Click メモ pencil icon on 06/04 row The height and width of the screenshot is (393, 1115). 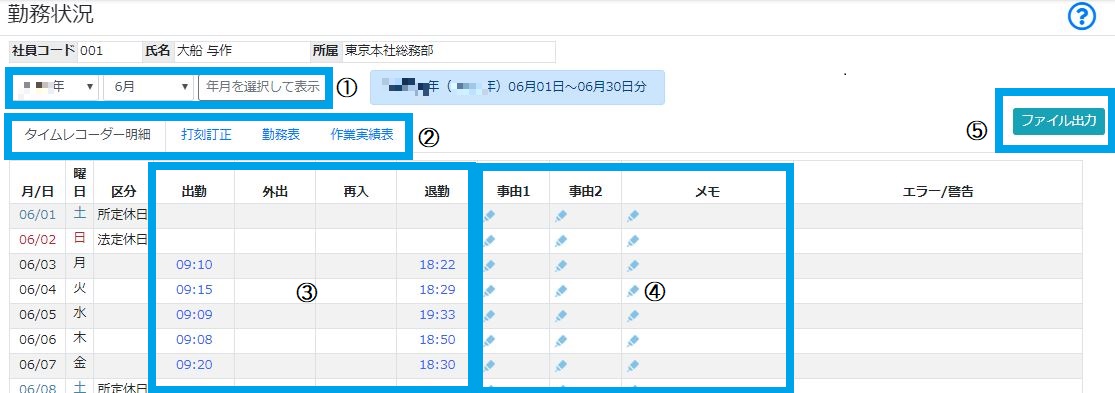tap(633, 291)
